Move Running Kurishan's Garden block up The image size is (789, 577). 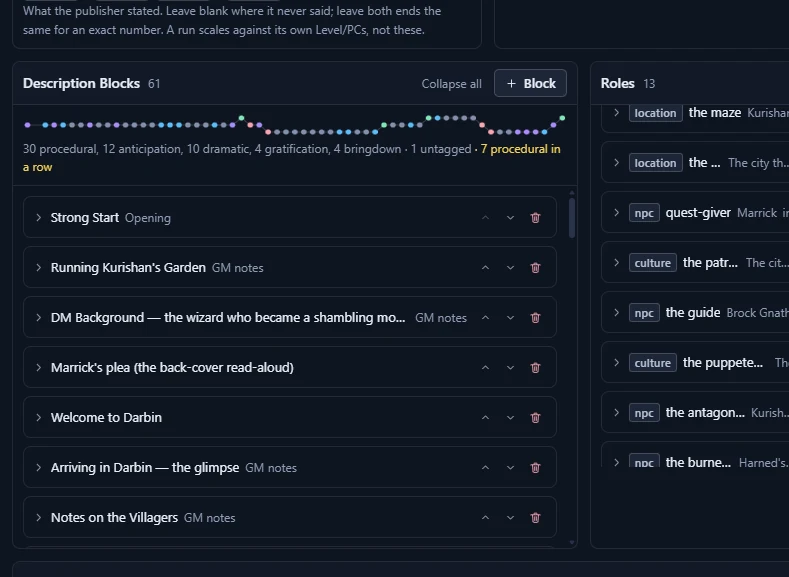click(486, 268)
